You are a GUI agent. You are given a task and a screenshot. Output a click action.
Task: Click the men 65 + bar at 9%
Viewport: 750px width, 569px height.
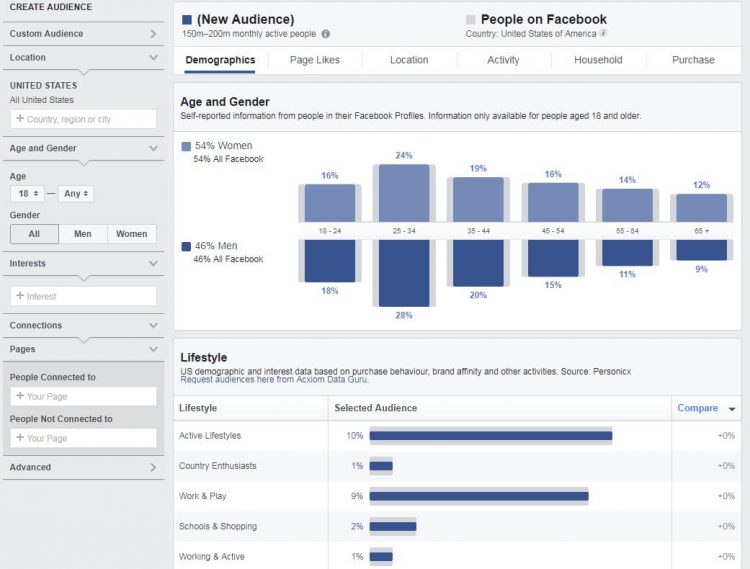(702, 250)
